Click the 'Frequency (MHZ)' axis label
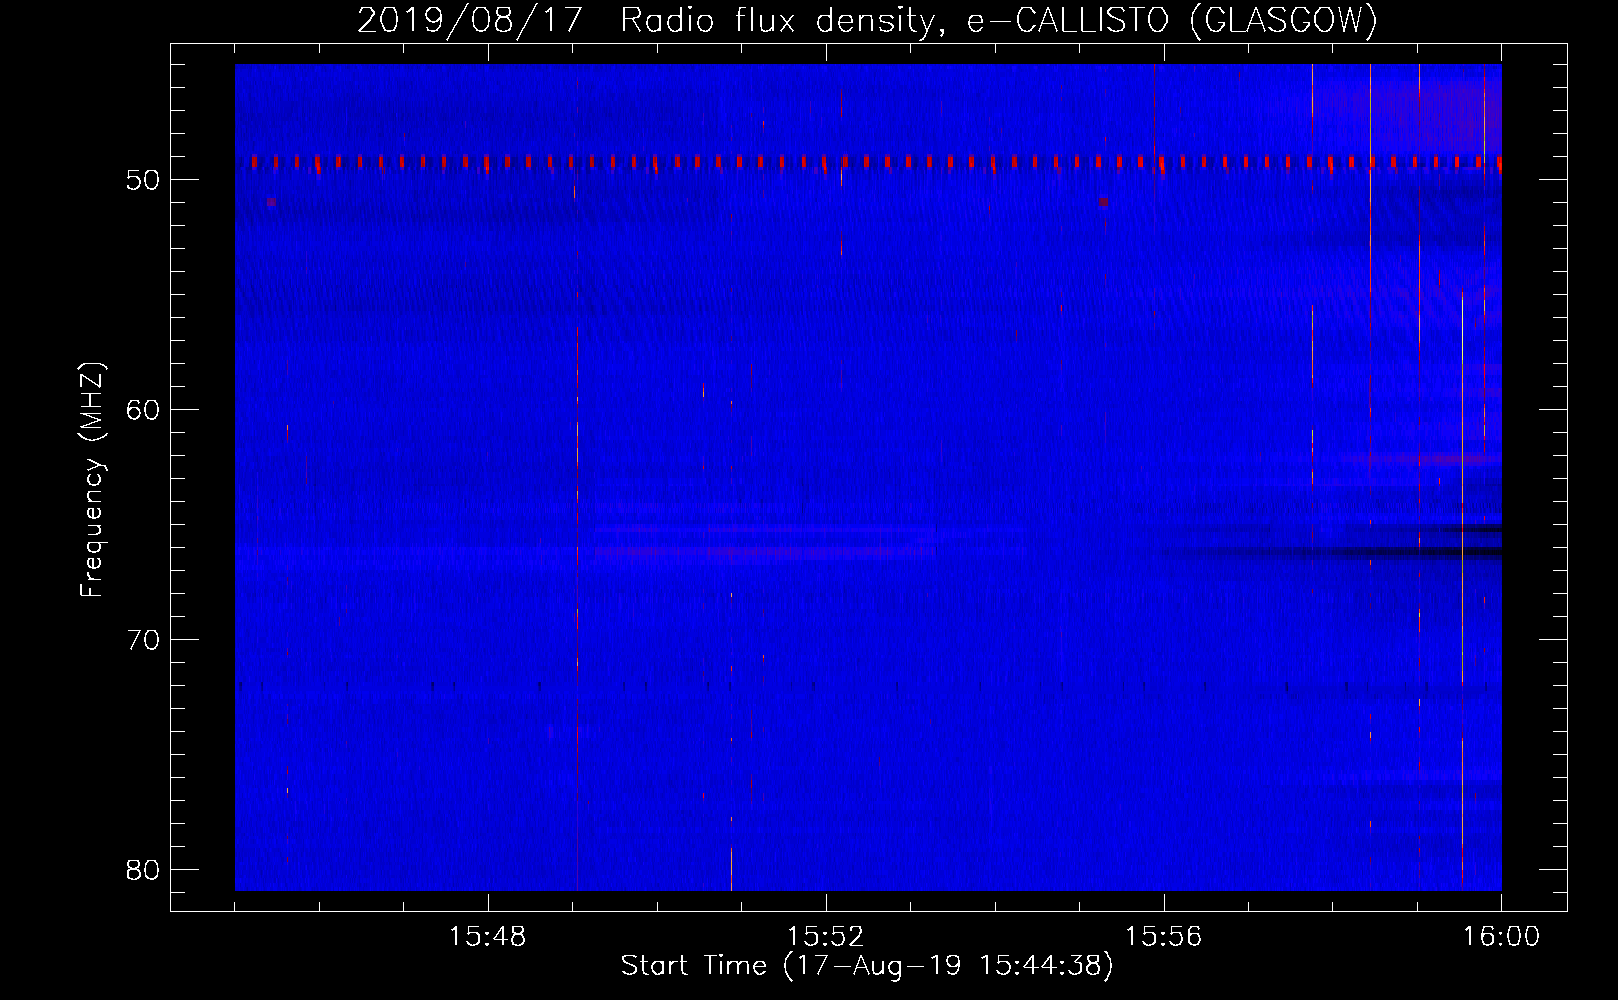 91,480
